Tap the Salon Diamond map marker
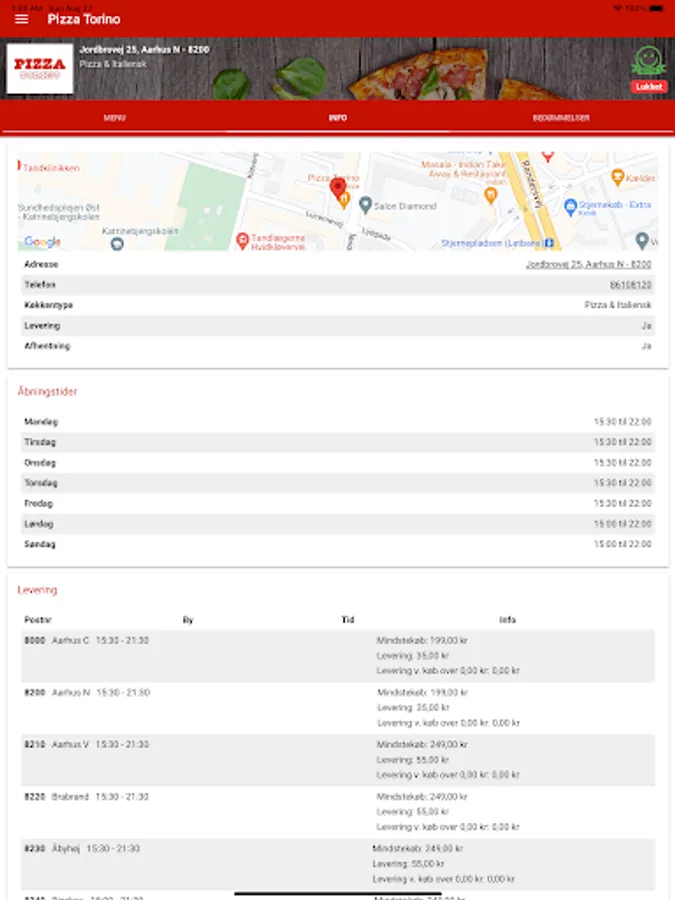Screen dimensions: 675x900 coord(366,205)
